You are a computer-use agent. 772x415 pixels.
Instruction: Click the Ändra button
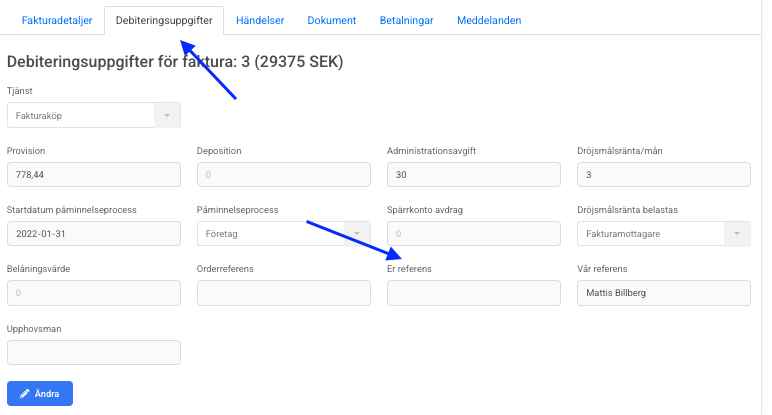click(x=40, y=393)
